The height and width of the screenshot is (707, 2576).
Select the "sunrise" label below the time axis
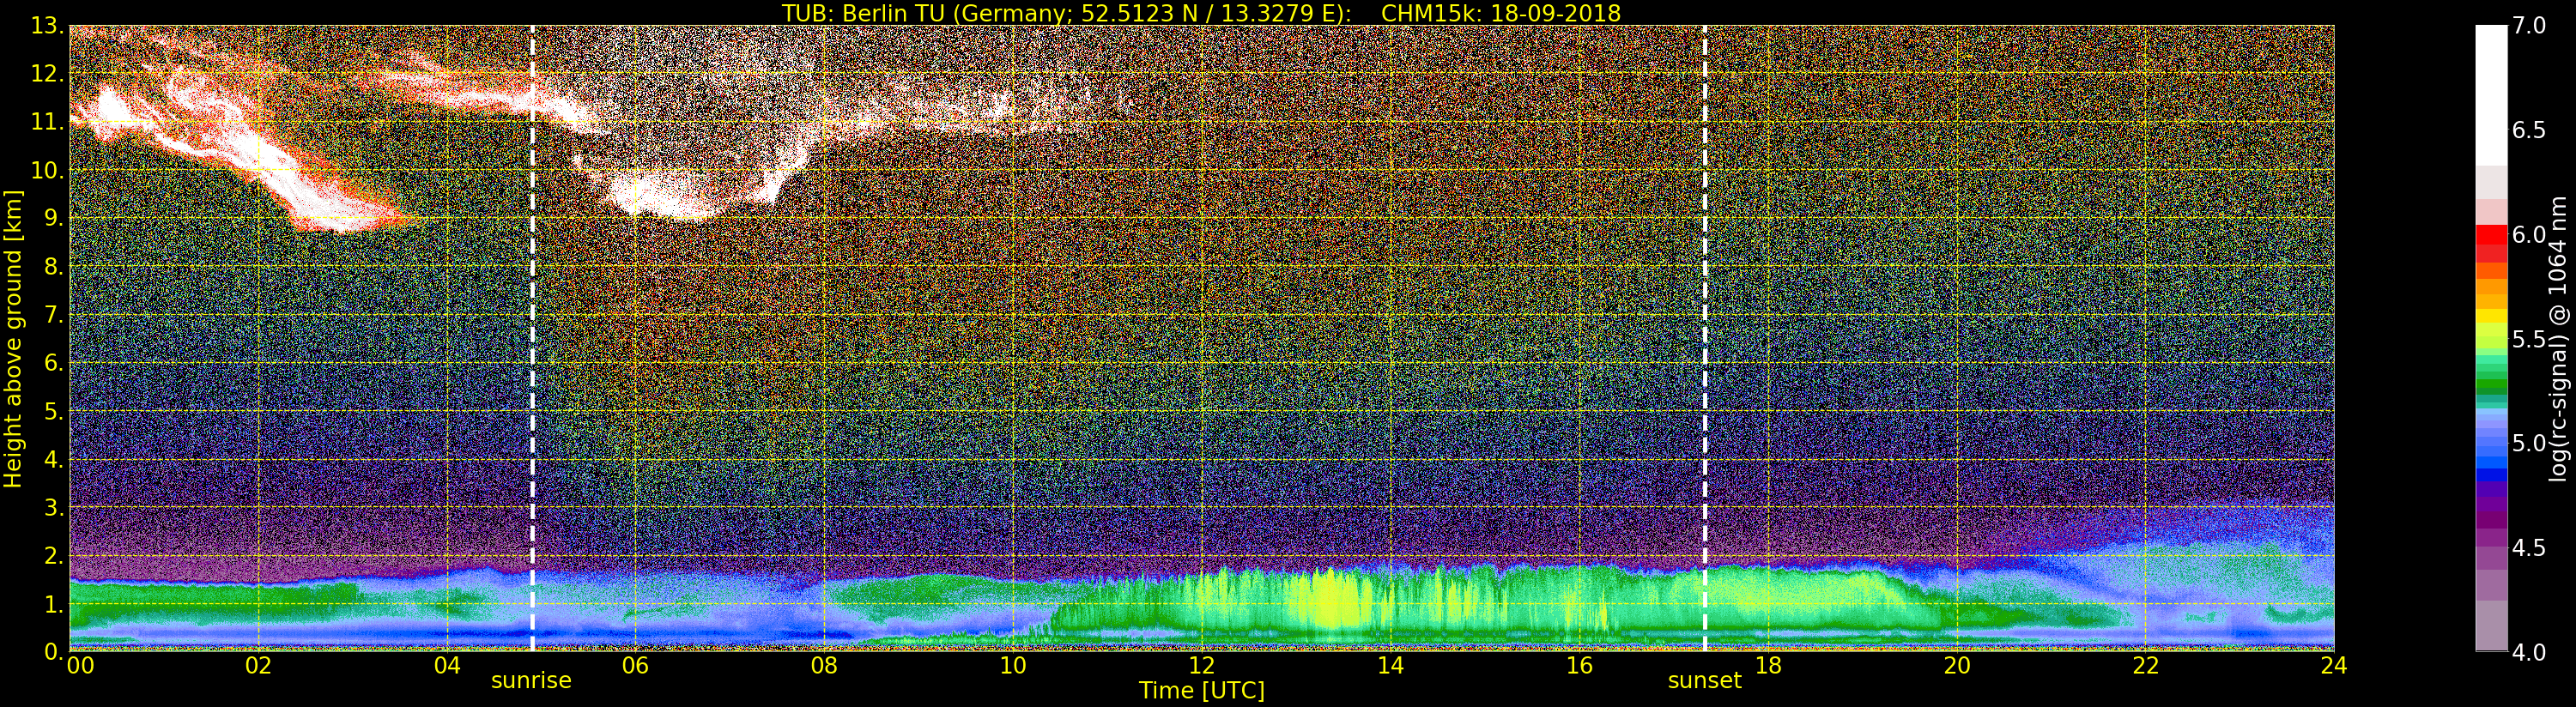click(x=531, y=681)
